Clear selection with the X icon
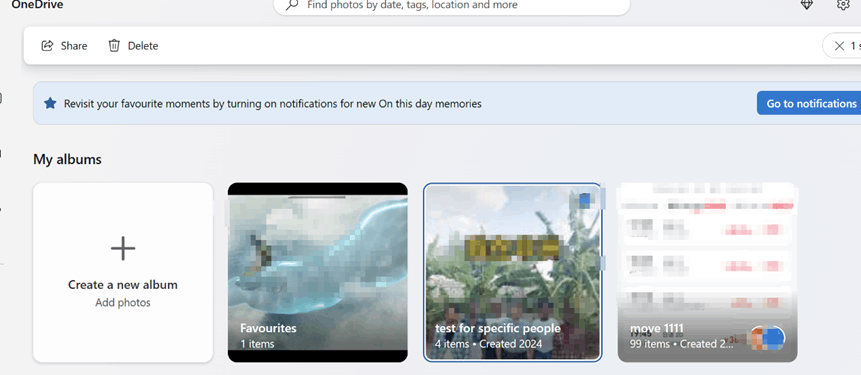 839,46
